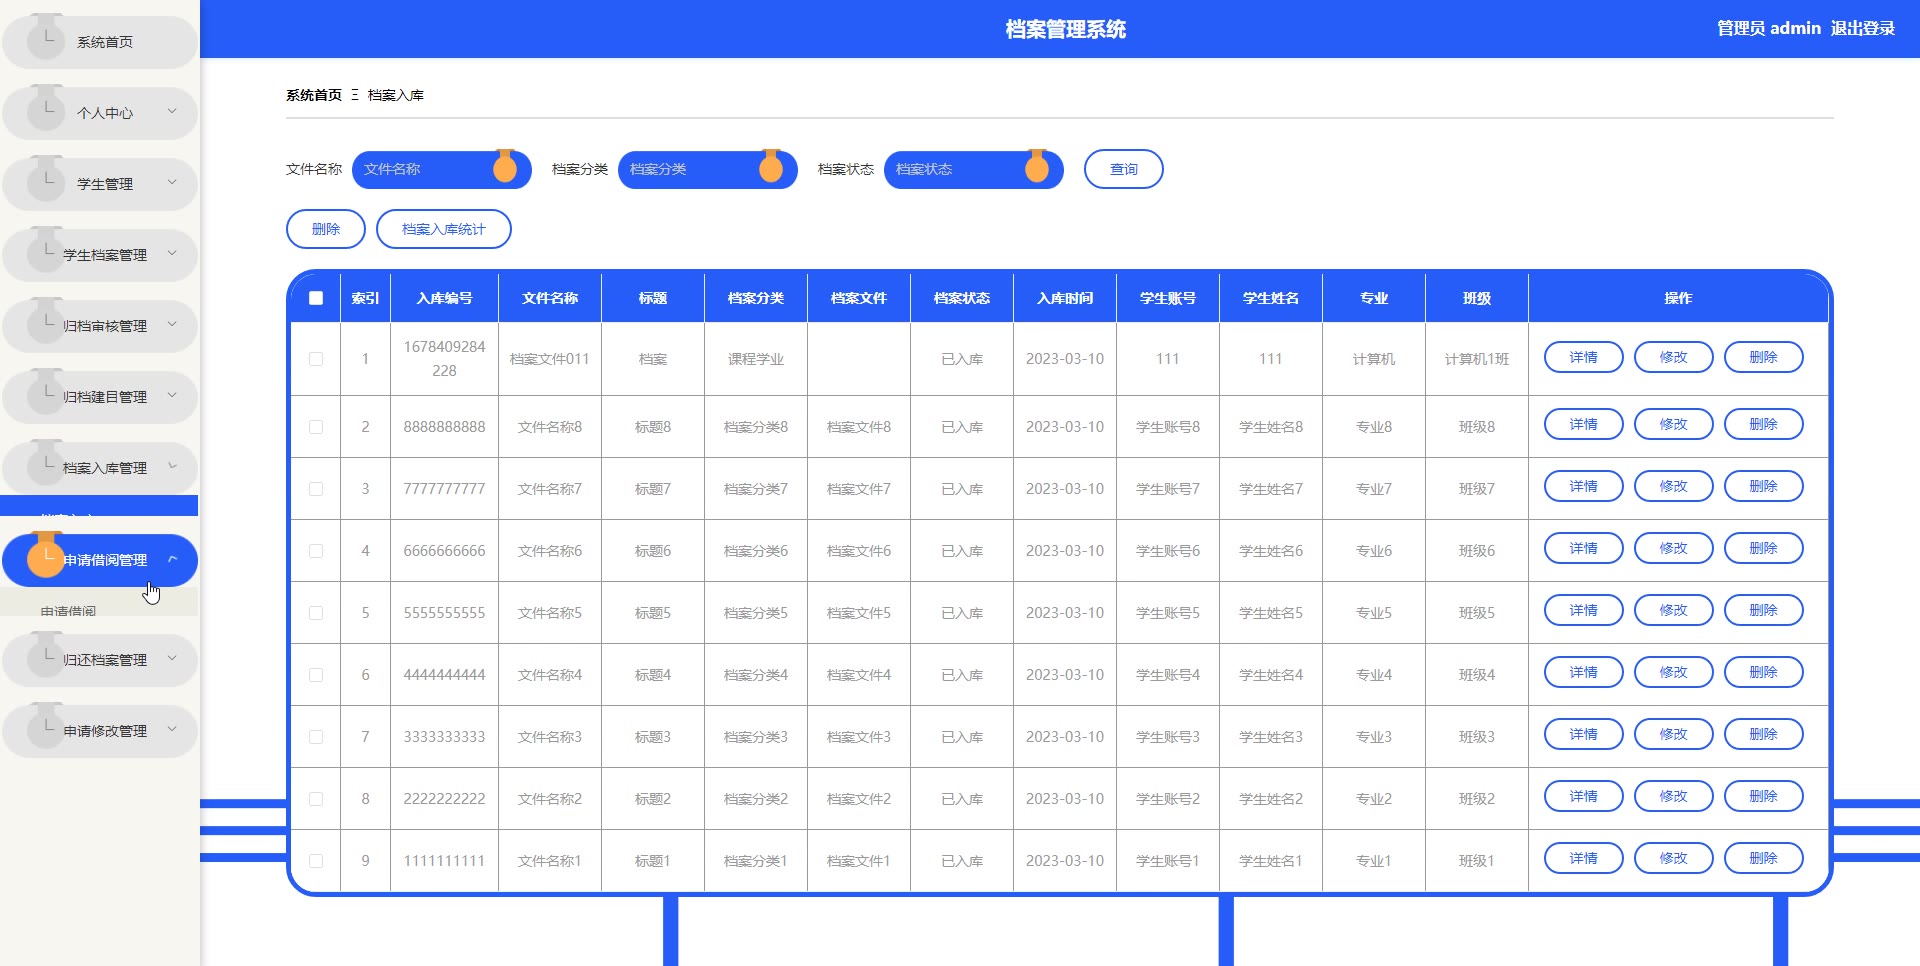The width and height of the screenshot is (1920, 966).
Task: Check the row with 文件名称2
Action: click(x=316, y=799)
